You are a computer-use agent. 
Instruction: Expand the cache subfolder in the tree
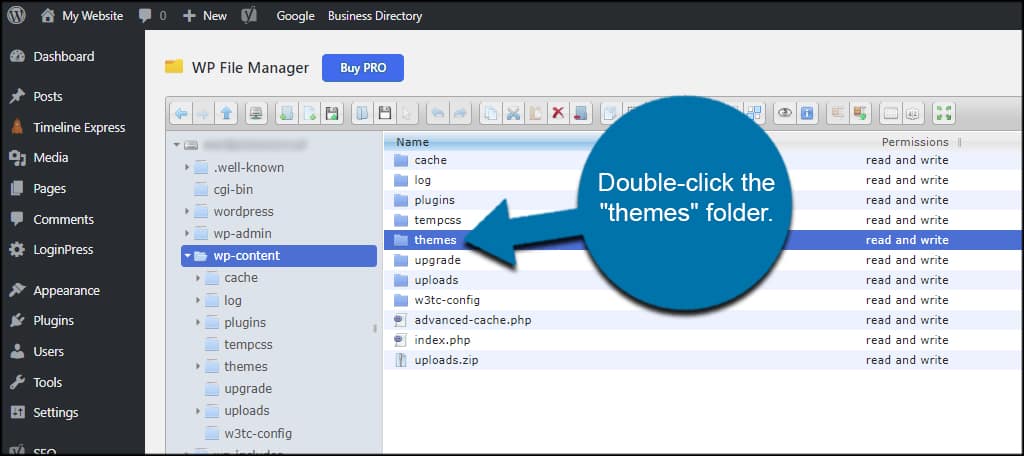point(198,278)
